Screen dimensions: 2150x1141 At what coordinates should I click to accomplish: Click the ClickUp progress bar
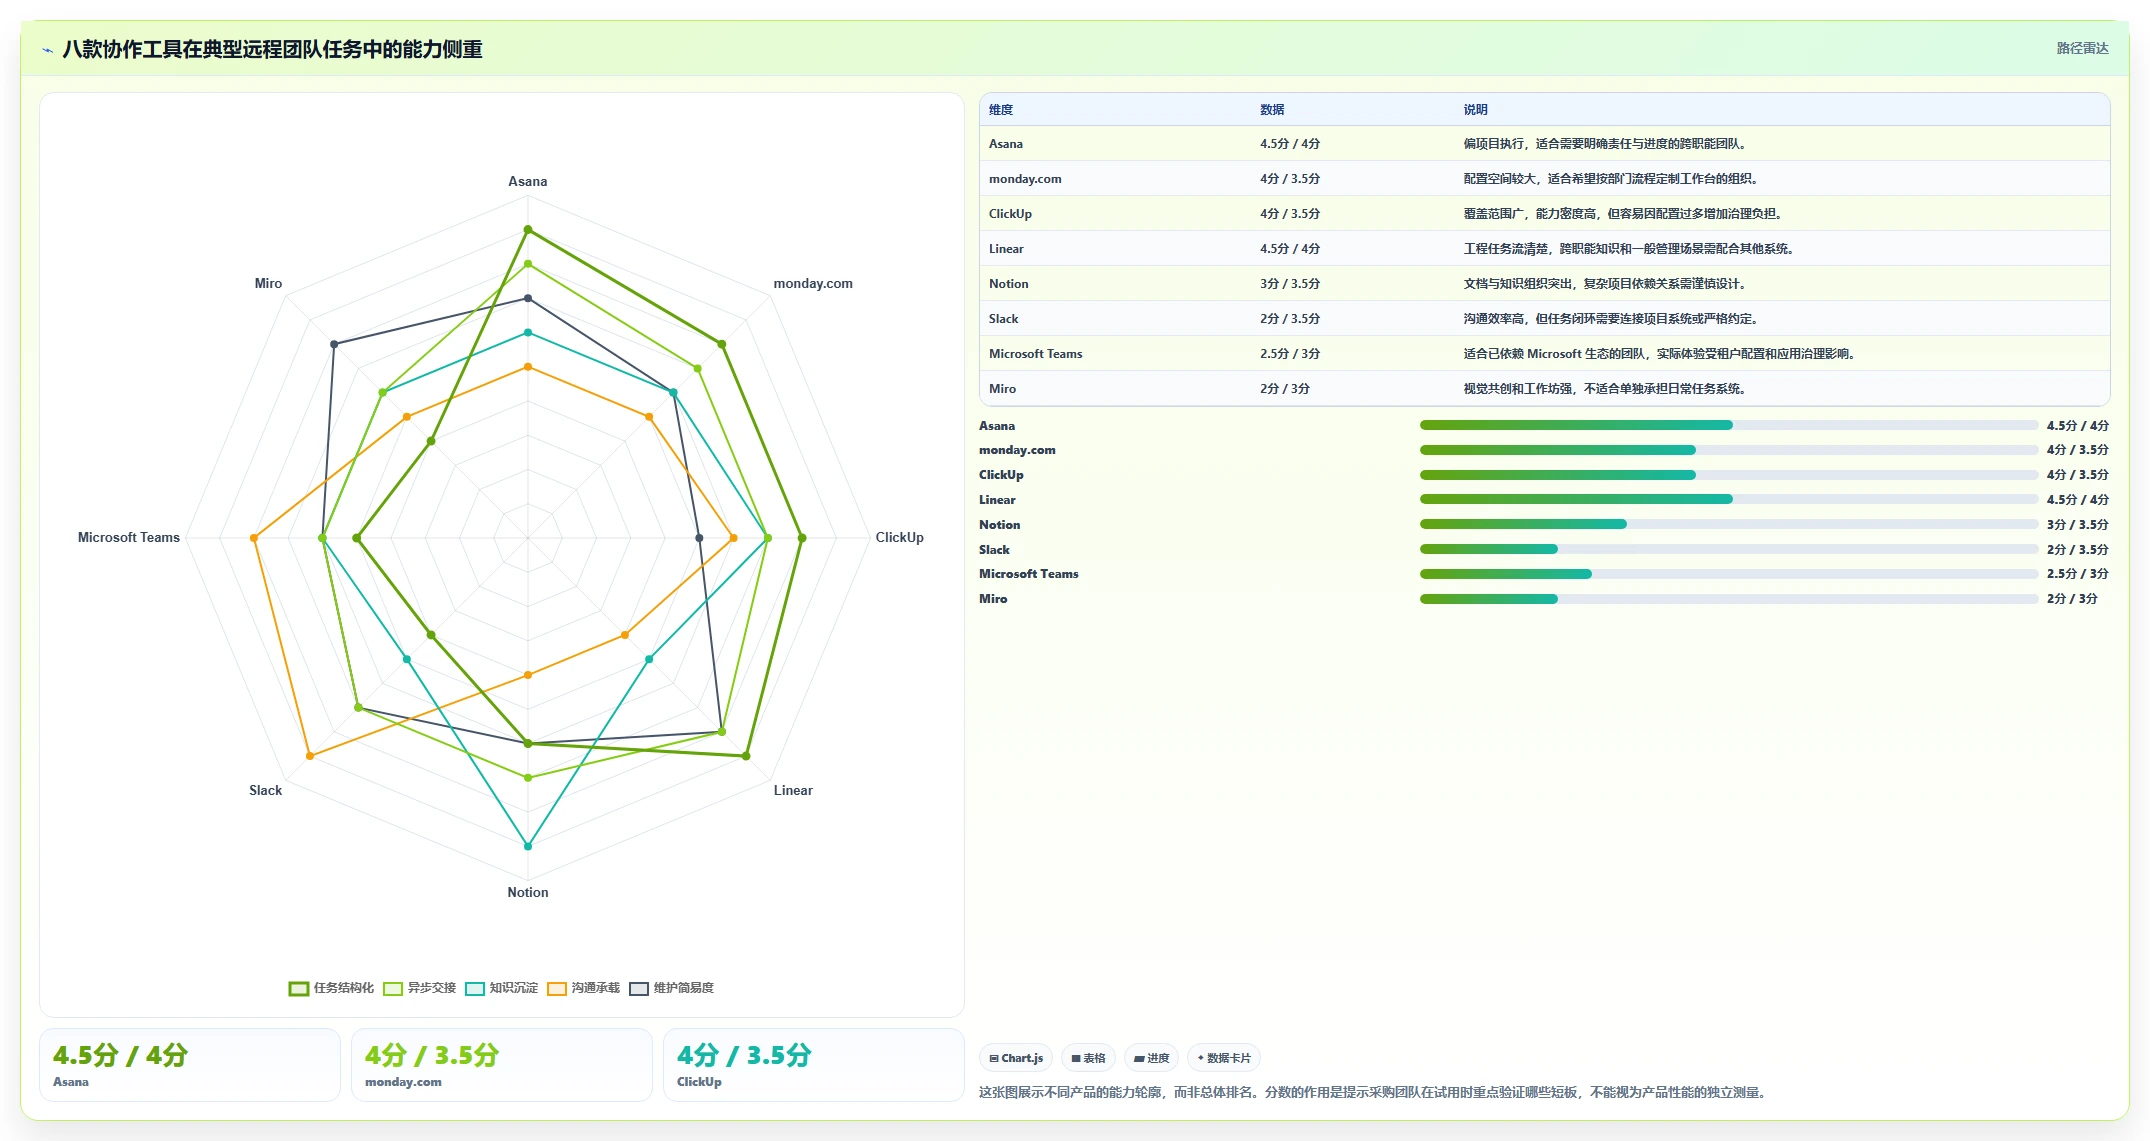pos(1728,475)
